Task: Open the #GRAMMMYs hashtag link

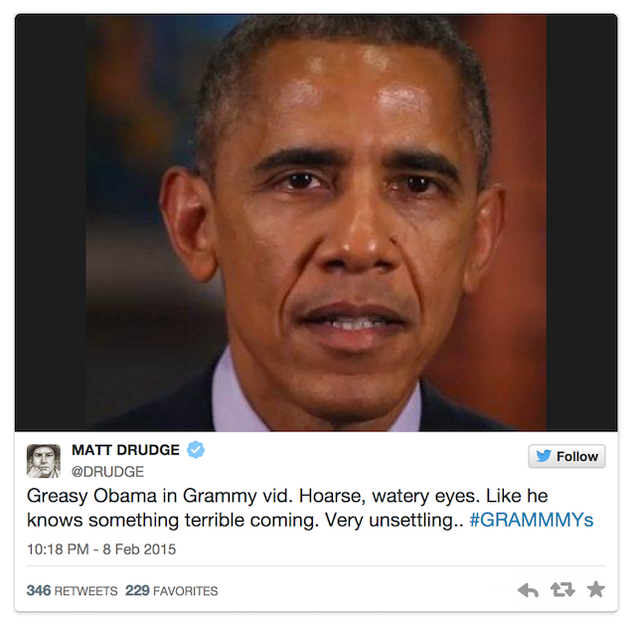Action: pyautogui.click(x=531, y=520)
